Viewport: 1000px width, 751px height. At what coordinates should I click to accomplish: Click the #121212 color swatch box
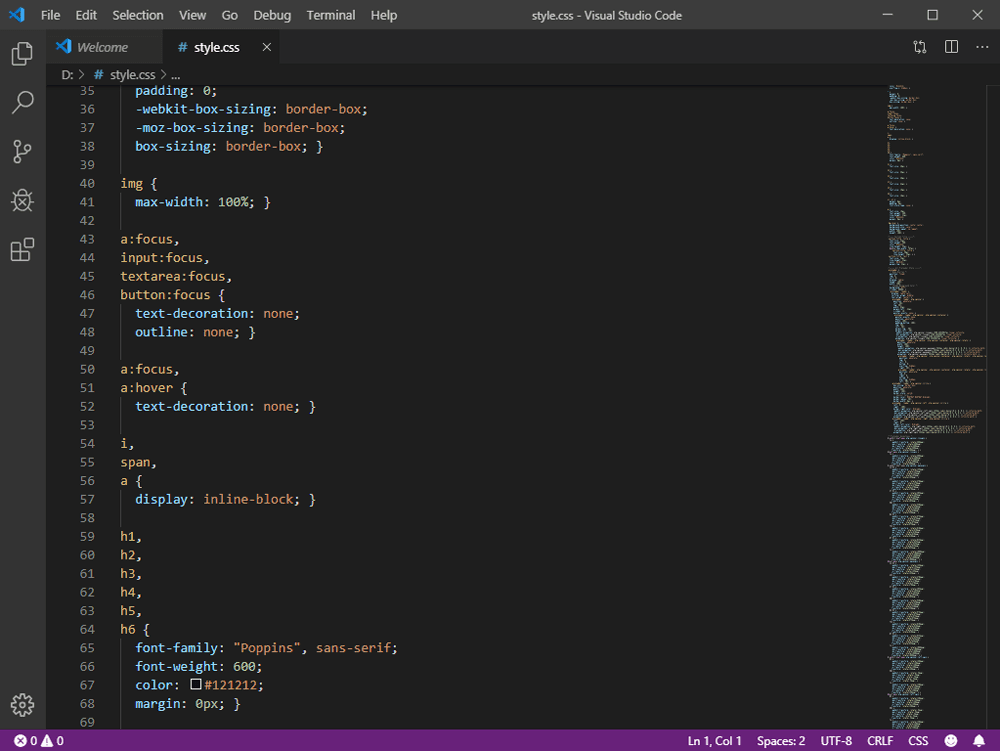tap(196, 684)
